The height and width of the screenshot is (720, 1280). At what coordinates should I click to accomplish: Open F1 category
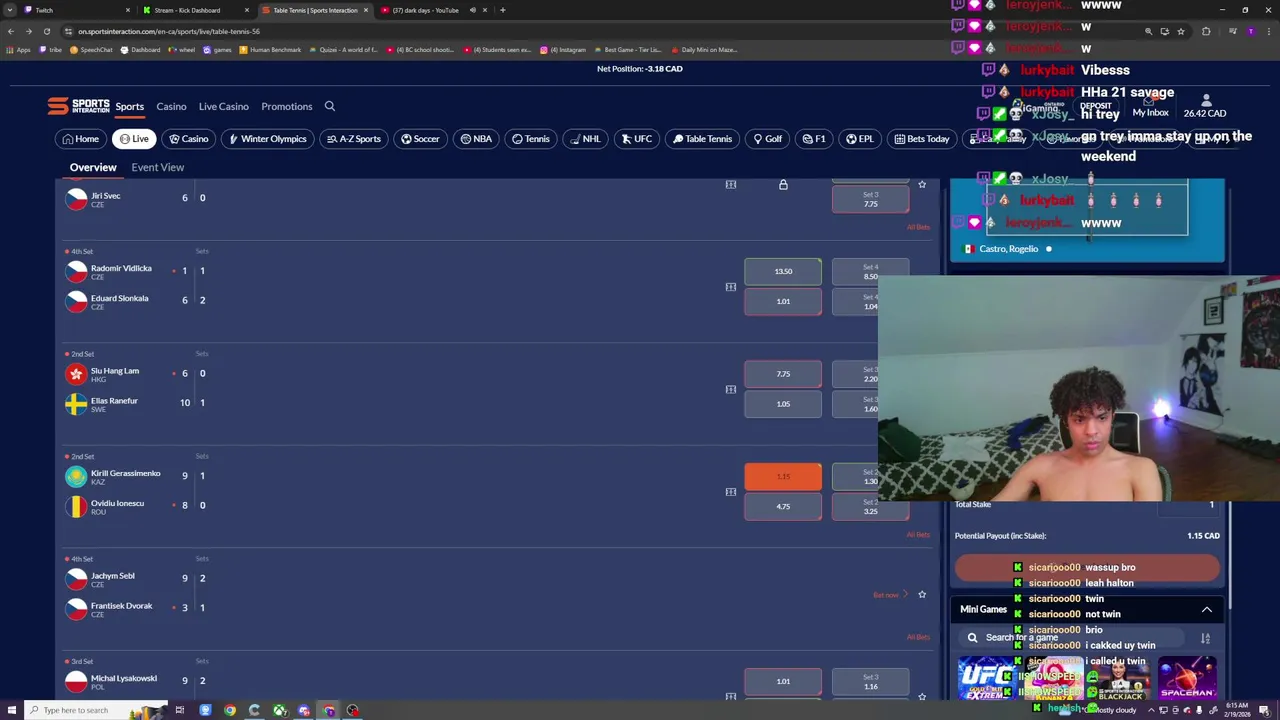(814, 139)
